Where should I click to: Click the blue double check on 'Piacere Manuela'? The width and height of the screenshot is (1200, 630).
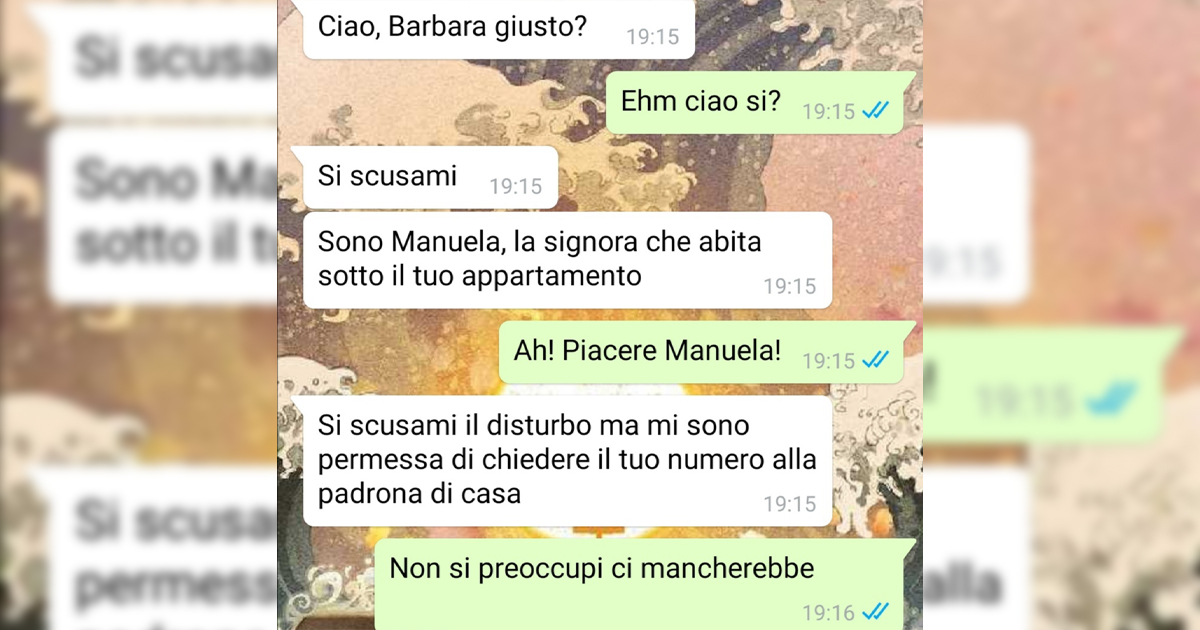(x=875, y=359)
